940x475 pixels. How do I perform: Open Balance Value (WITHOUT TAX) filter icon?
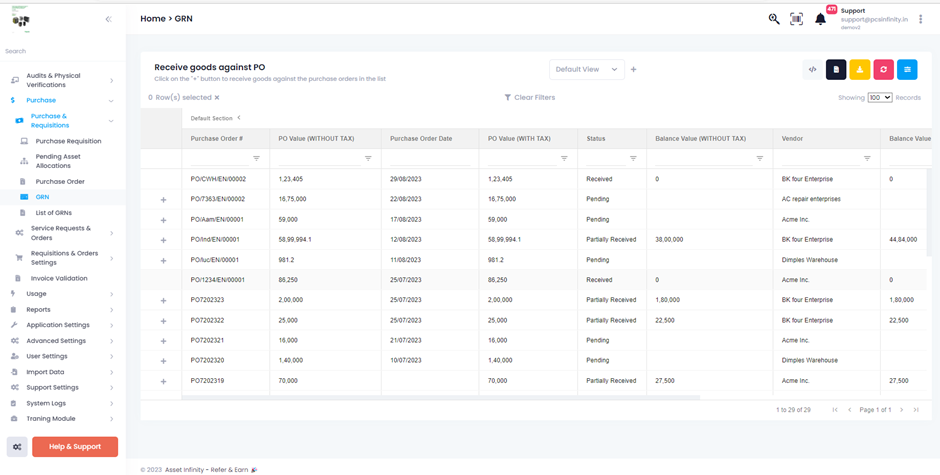click(760, 158)
